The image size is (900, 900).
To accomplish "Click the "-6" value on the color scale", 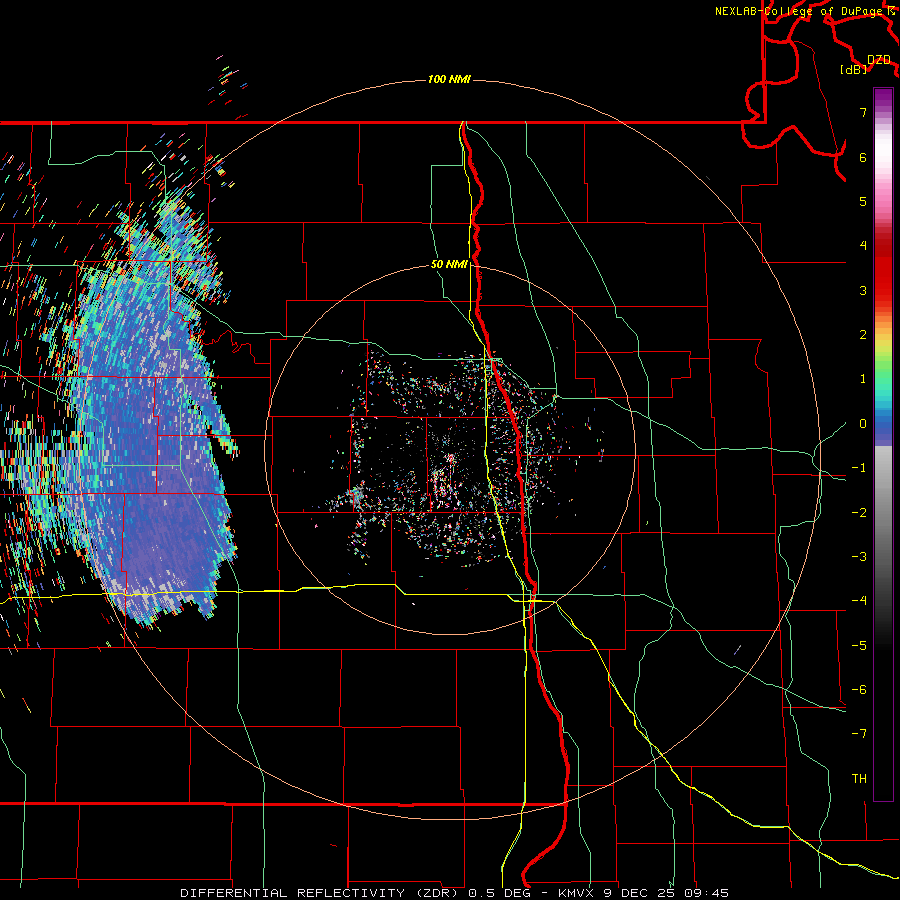I will 859,690.
